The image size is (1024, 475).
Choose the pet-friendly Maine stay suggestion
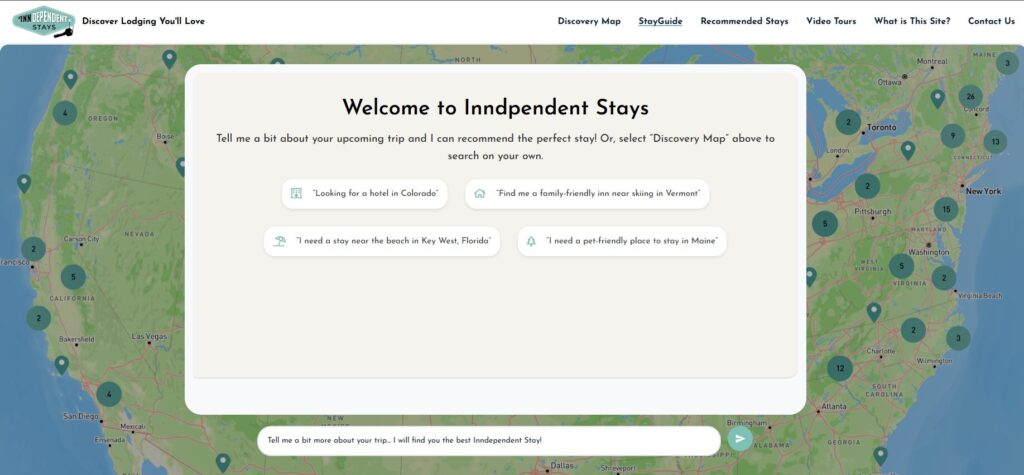point(622,241)
